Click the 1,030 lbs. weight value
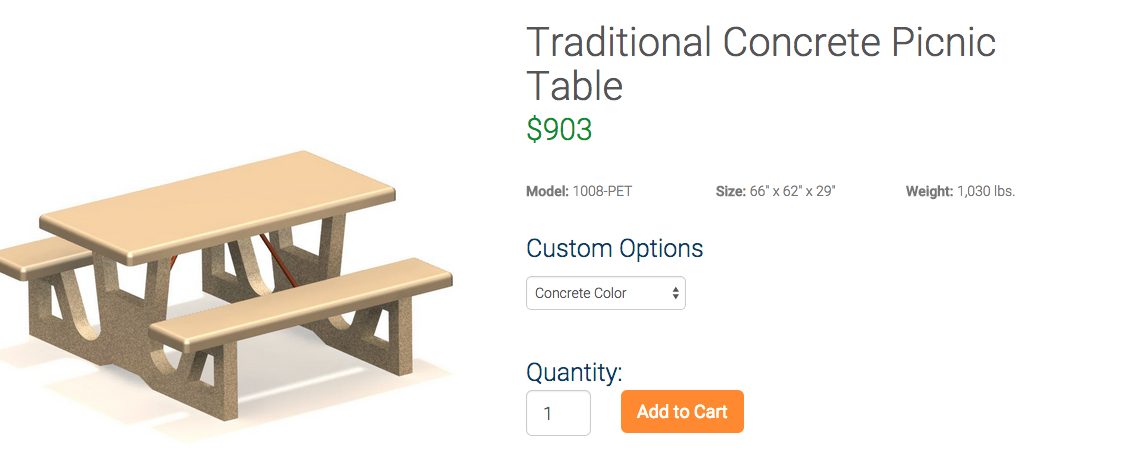This screenshot has width=1123, height=472. (986, 191)
